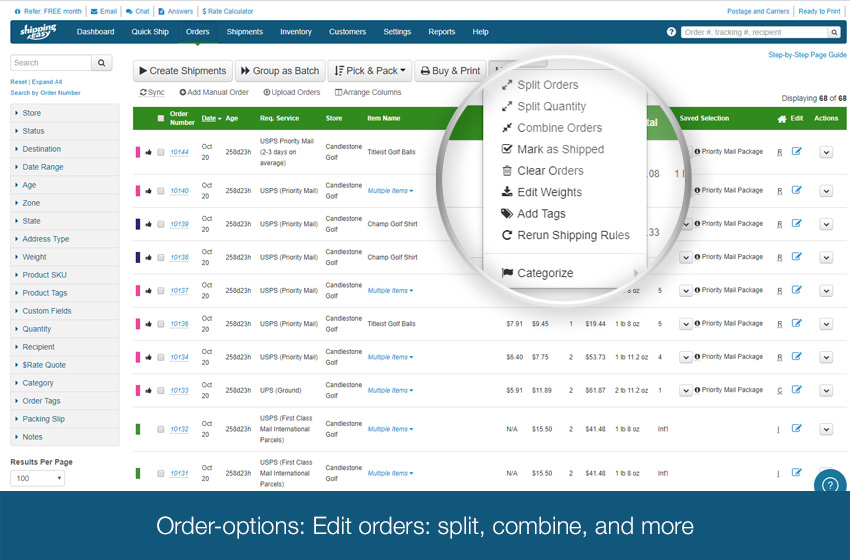This screenshot has width=850, height=560.
Task: Open Actions dropdown for order 10144
Action: pyautogui.click(x=826, y=152)
